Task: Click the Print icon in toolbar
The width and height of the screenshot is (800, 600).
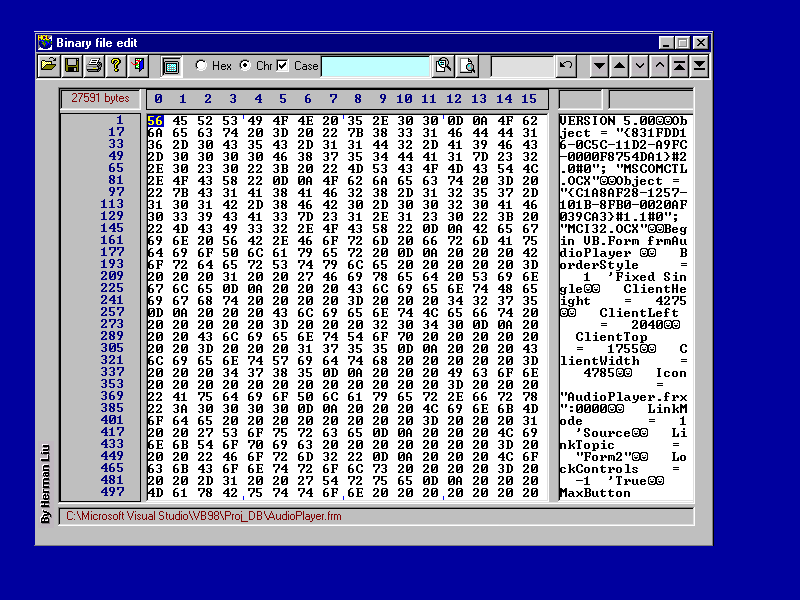Action: (94, 66)
